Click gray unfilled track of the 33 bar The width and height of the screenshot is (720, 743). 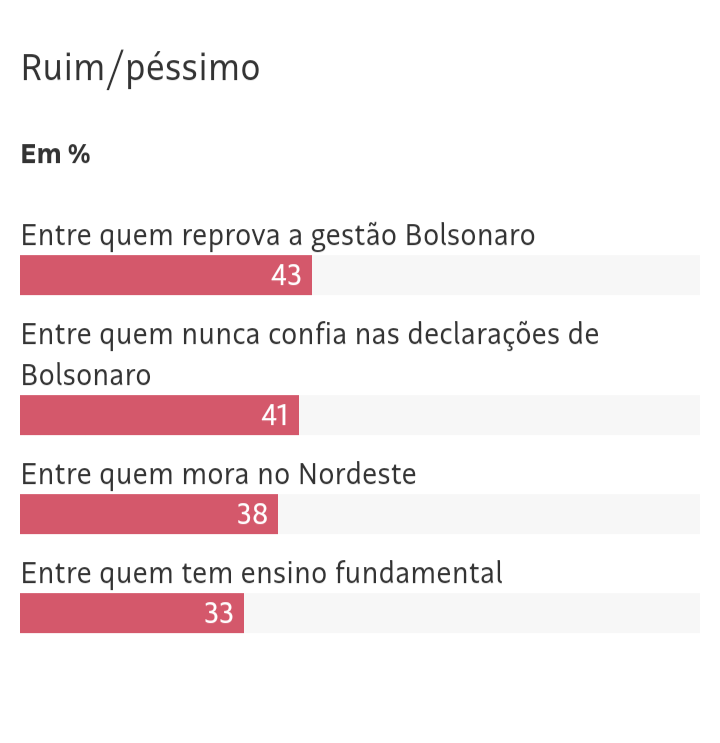click(x=470, y=613)
